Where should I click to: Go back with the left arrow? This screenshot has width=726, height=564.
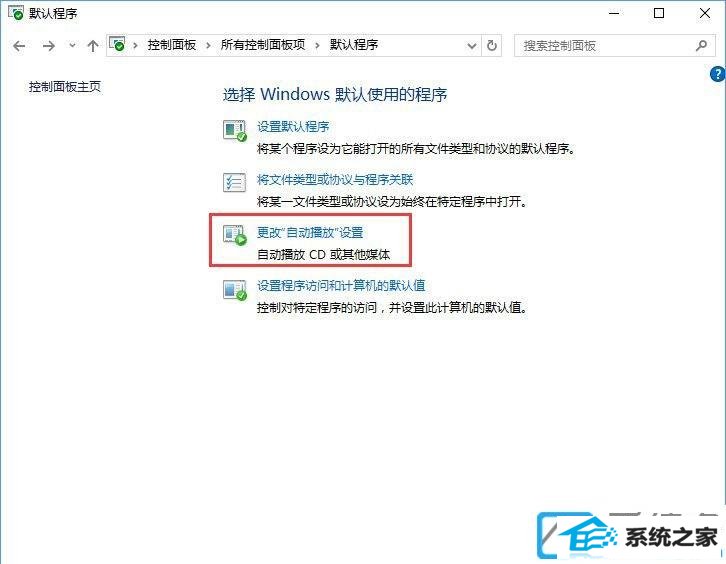19,46
